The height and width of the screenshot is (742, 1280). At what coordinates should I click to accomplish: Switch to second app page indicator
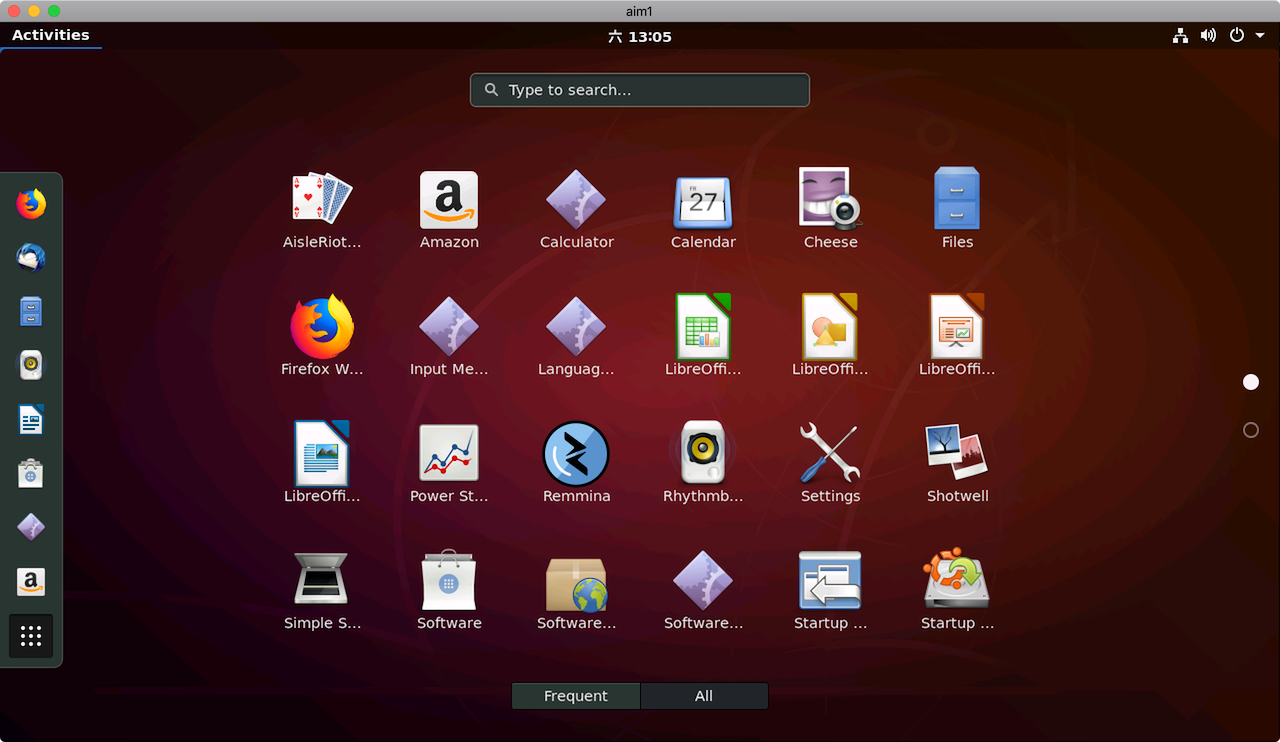coord(1251,430)
